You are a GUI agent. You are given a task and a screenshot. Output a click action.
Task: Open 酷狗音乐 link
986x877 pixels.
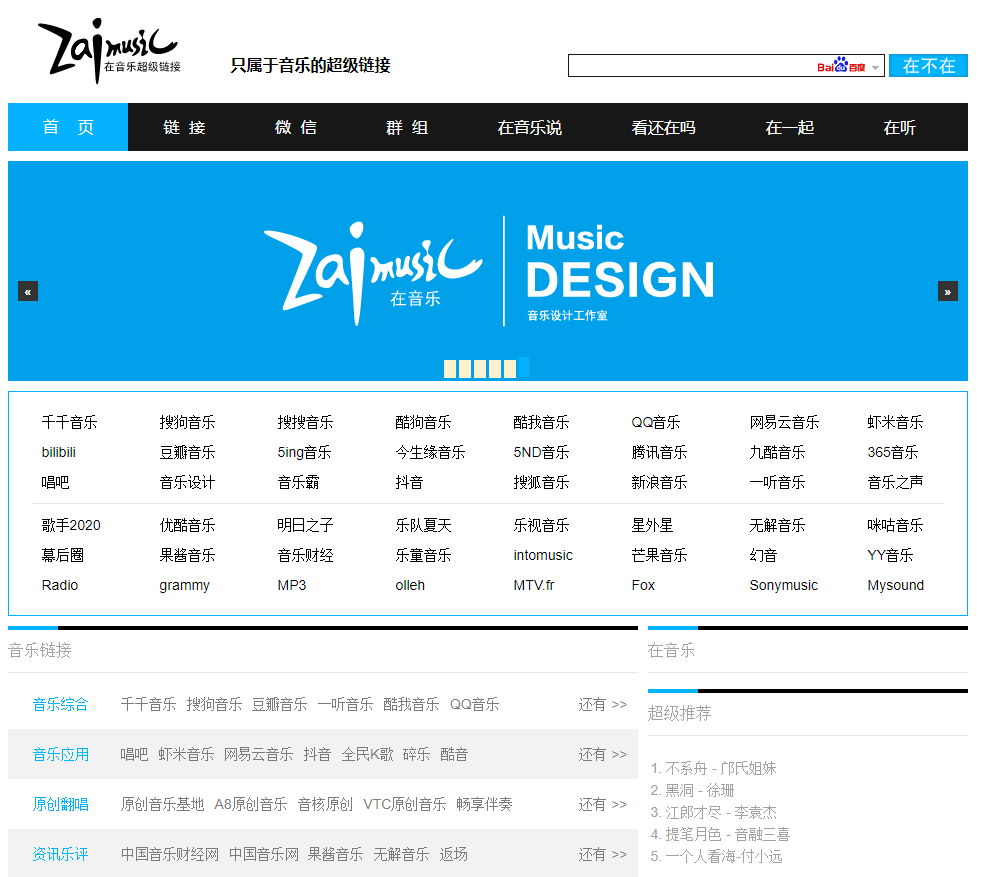pyautogui.click(x=423, y=422)
